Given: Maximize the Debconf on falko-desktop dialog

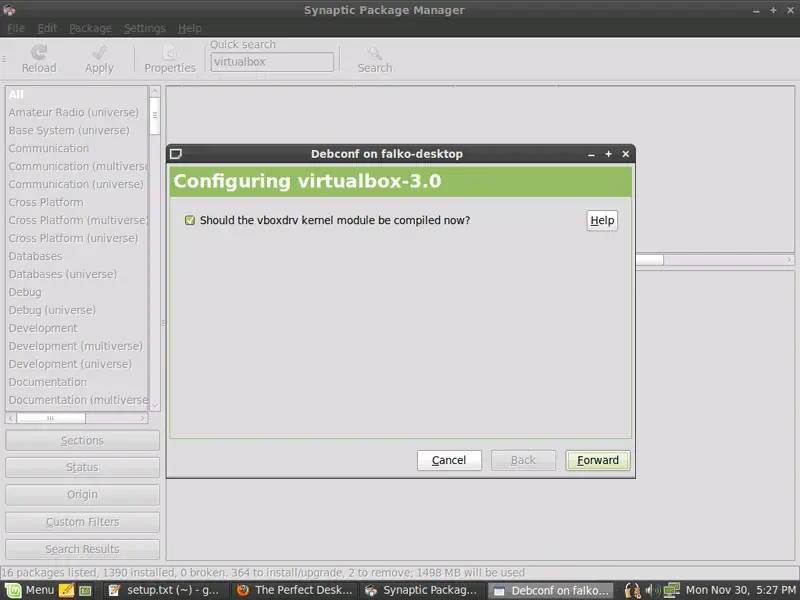Looking at the screenshot, I should tap(608, 154).
